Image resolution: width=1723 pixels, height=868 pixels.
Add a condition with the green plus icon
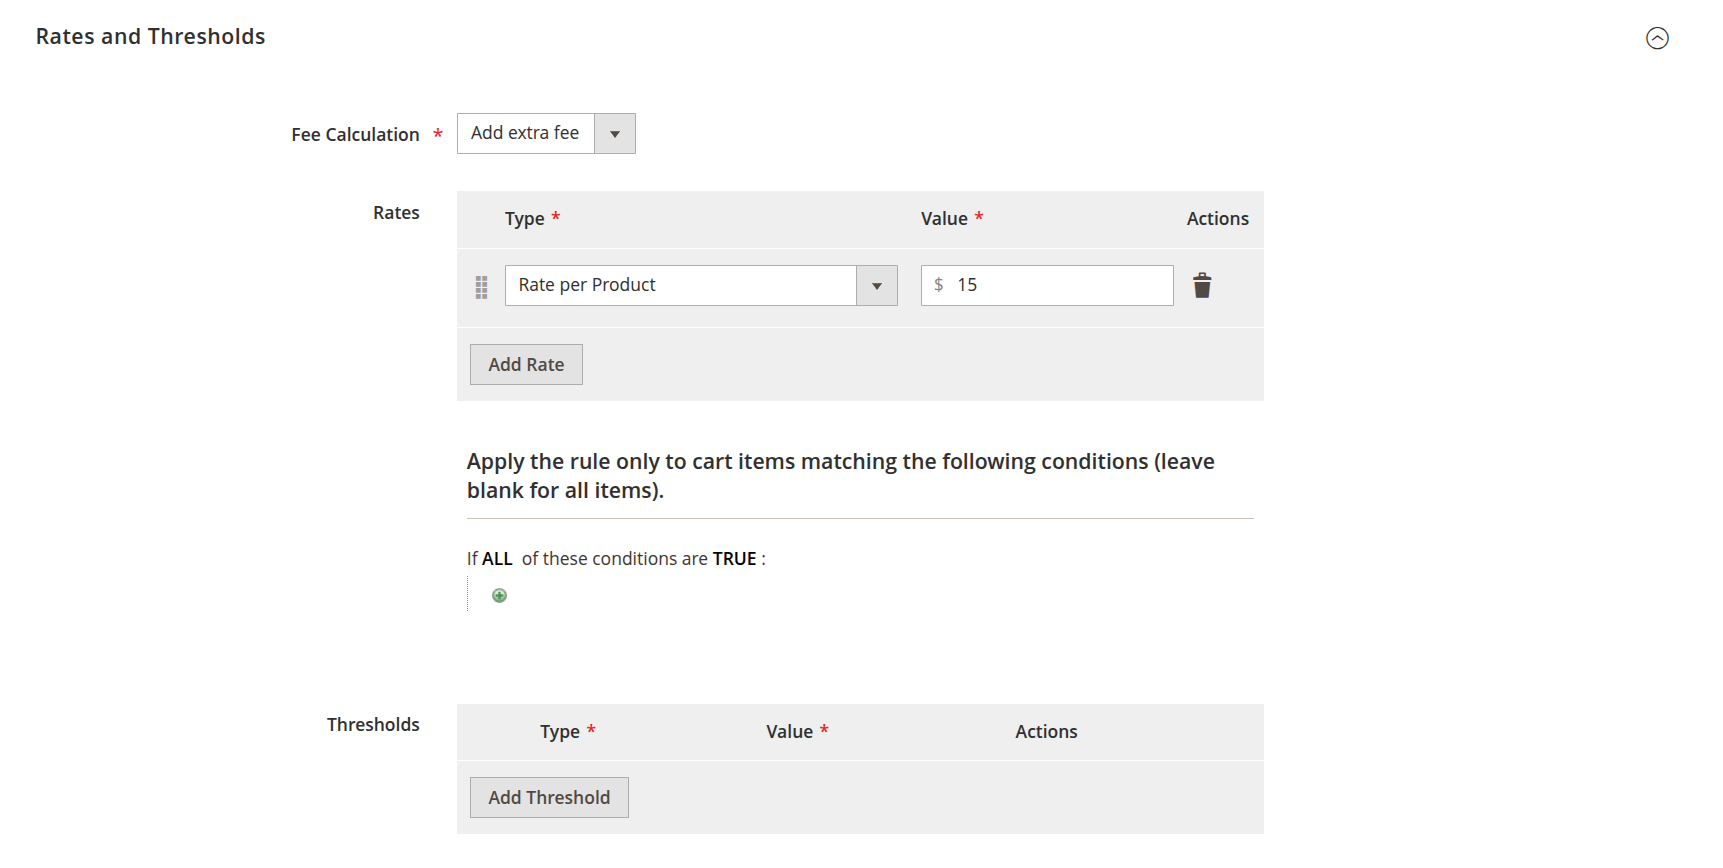click(500, 596)
